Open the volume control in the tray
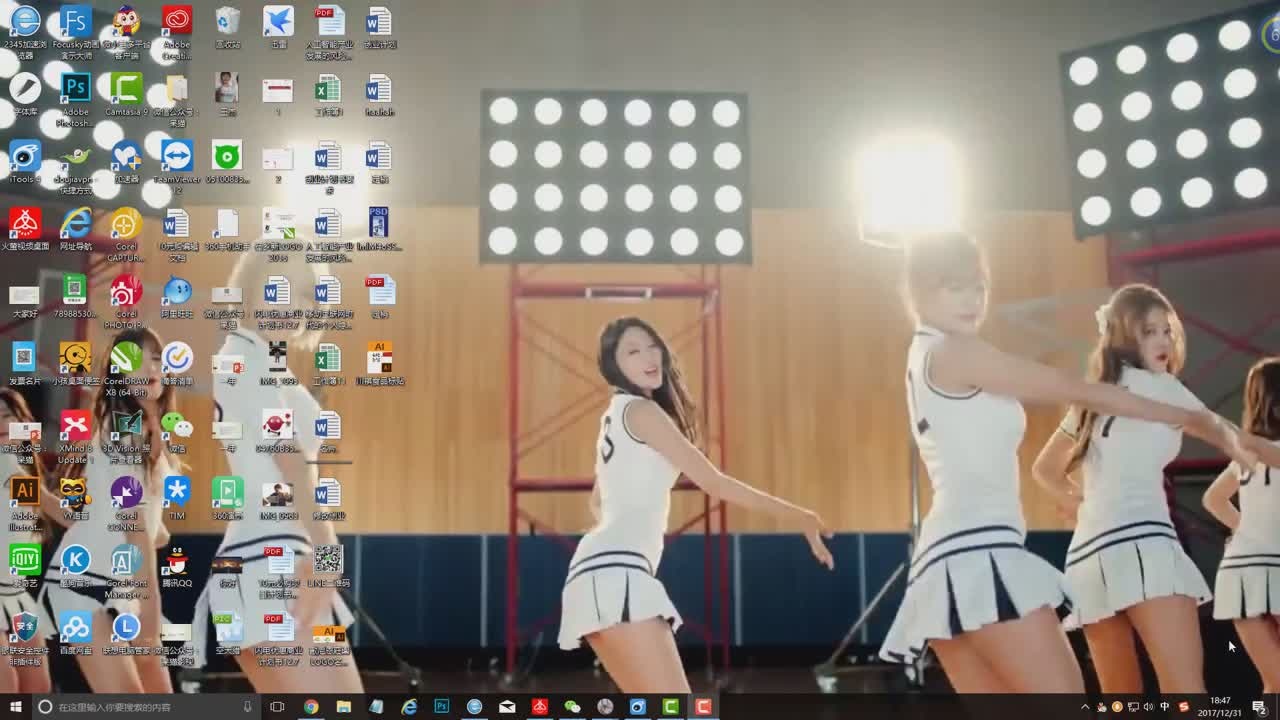Image resolution: width=1280 pixels, height=720 pixels. [1148, 707]
